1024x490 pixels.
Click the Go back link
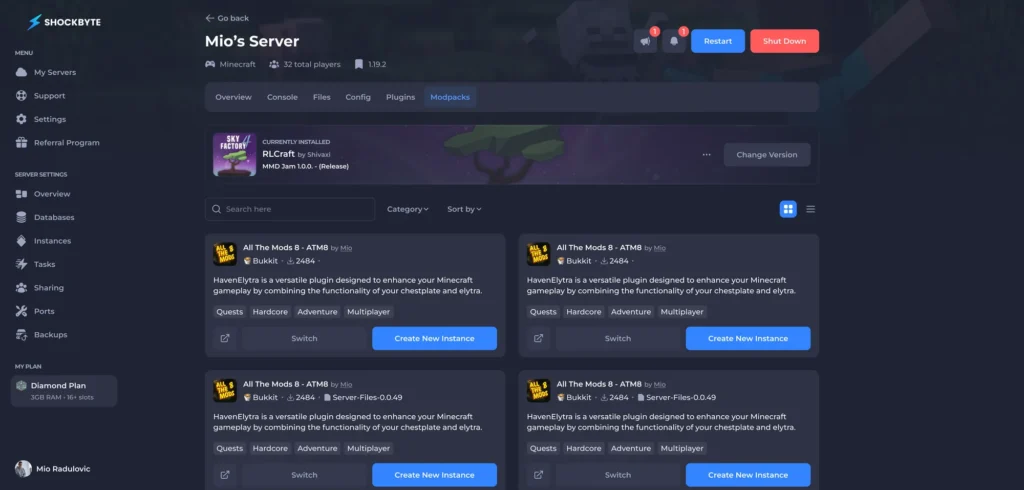227,18
